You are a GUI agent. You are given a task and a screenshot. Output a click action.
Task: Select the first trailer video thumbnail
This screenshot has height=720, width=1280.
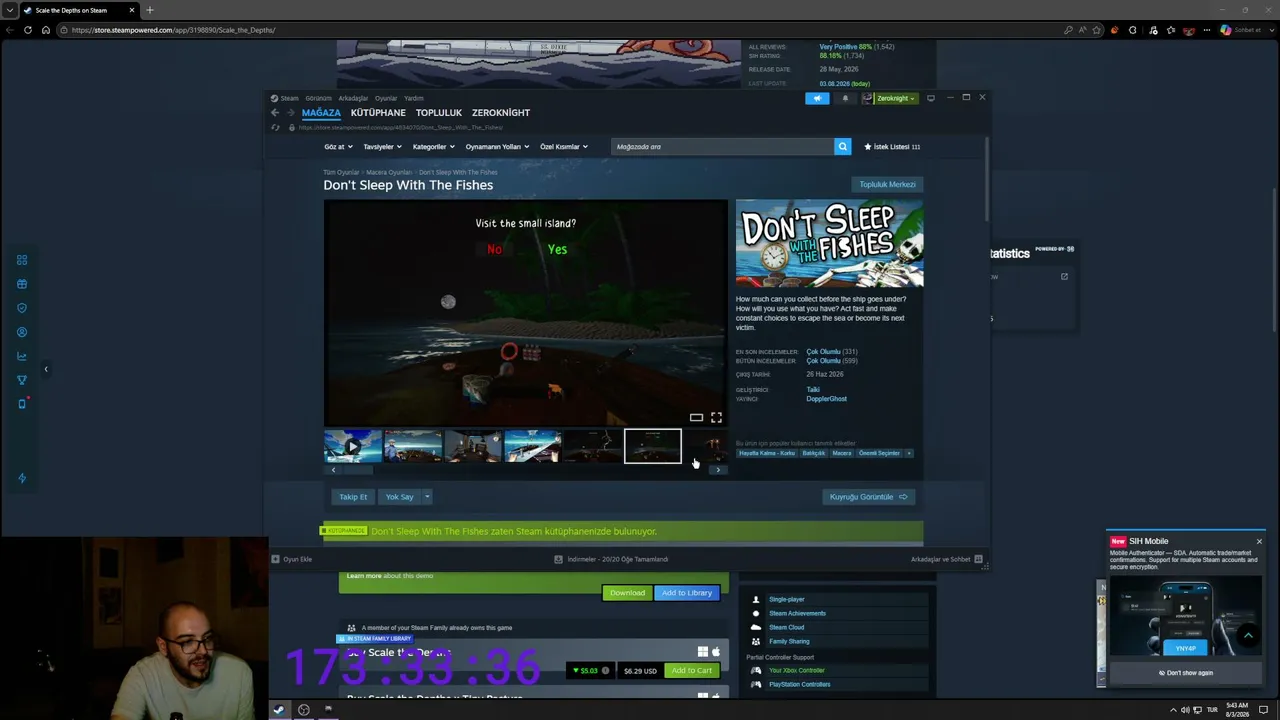click(353, 446)
